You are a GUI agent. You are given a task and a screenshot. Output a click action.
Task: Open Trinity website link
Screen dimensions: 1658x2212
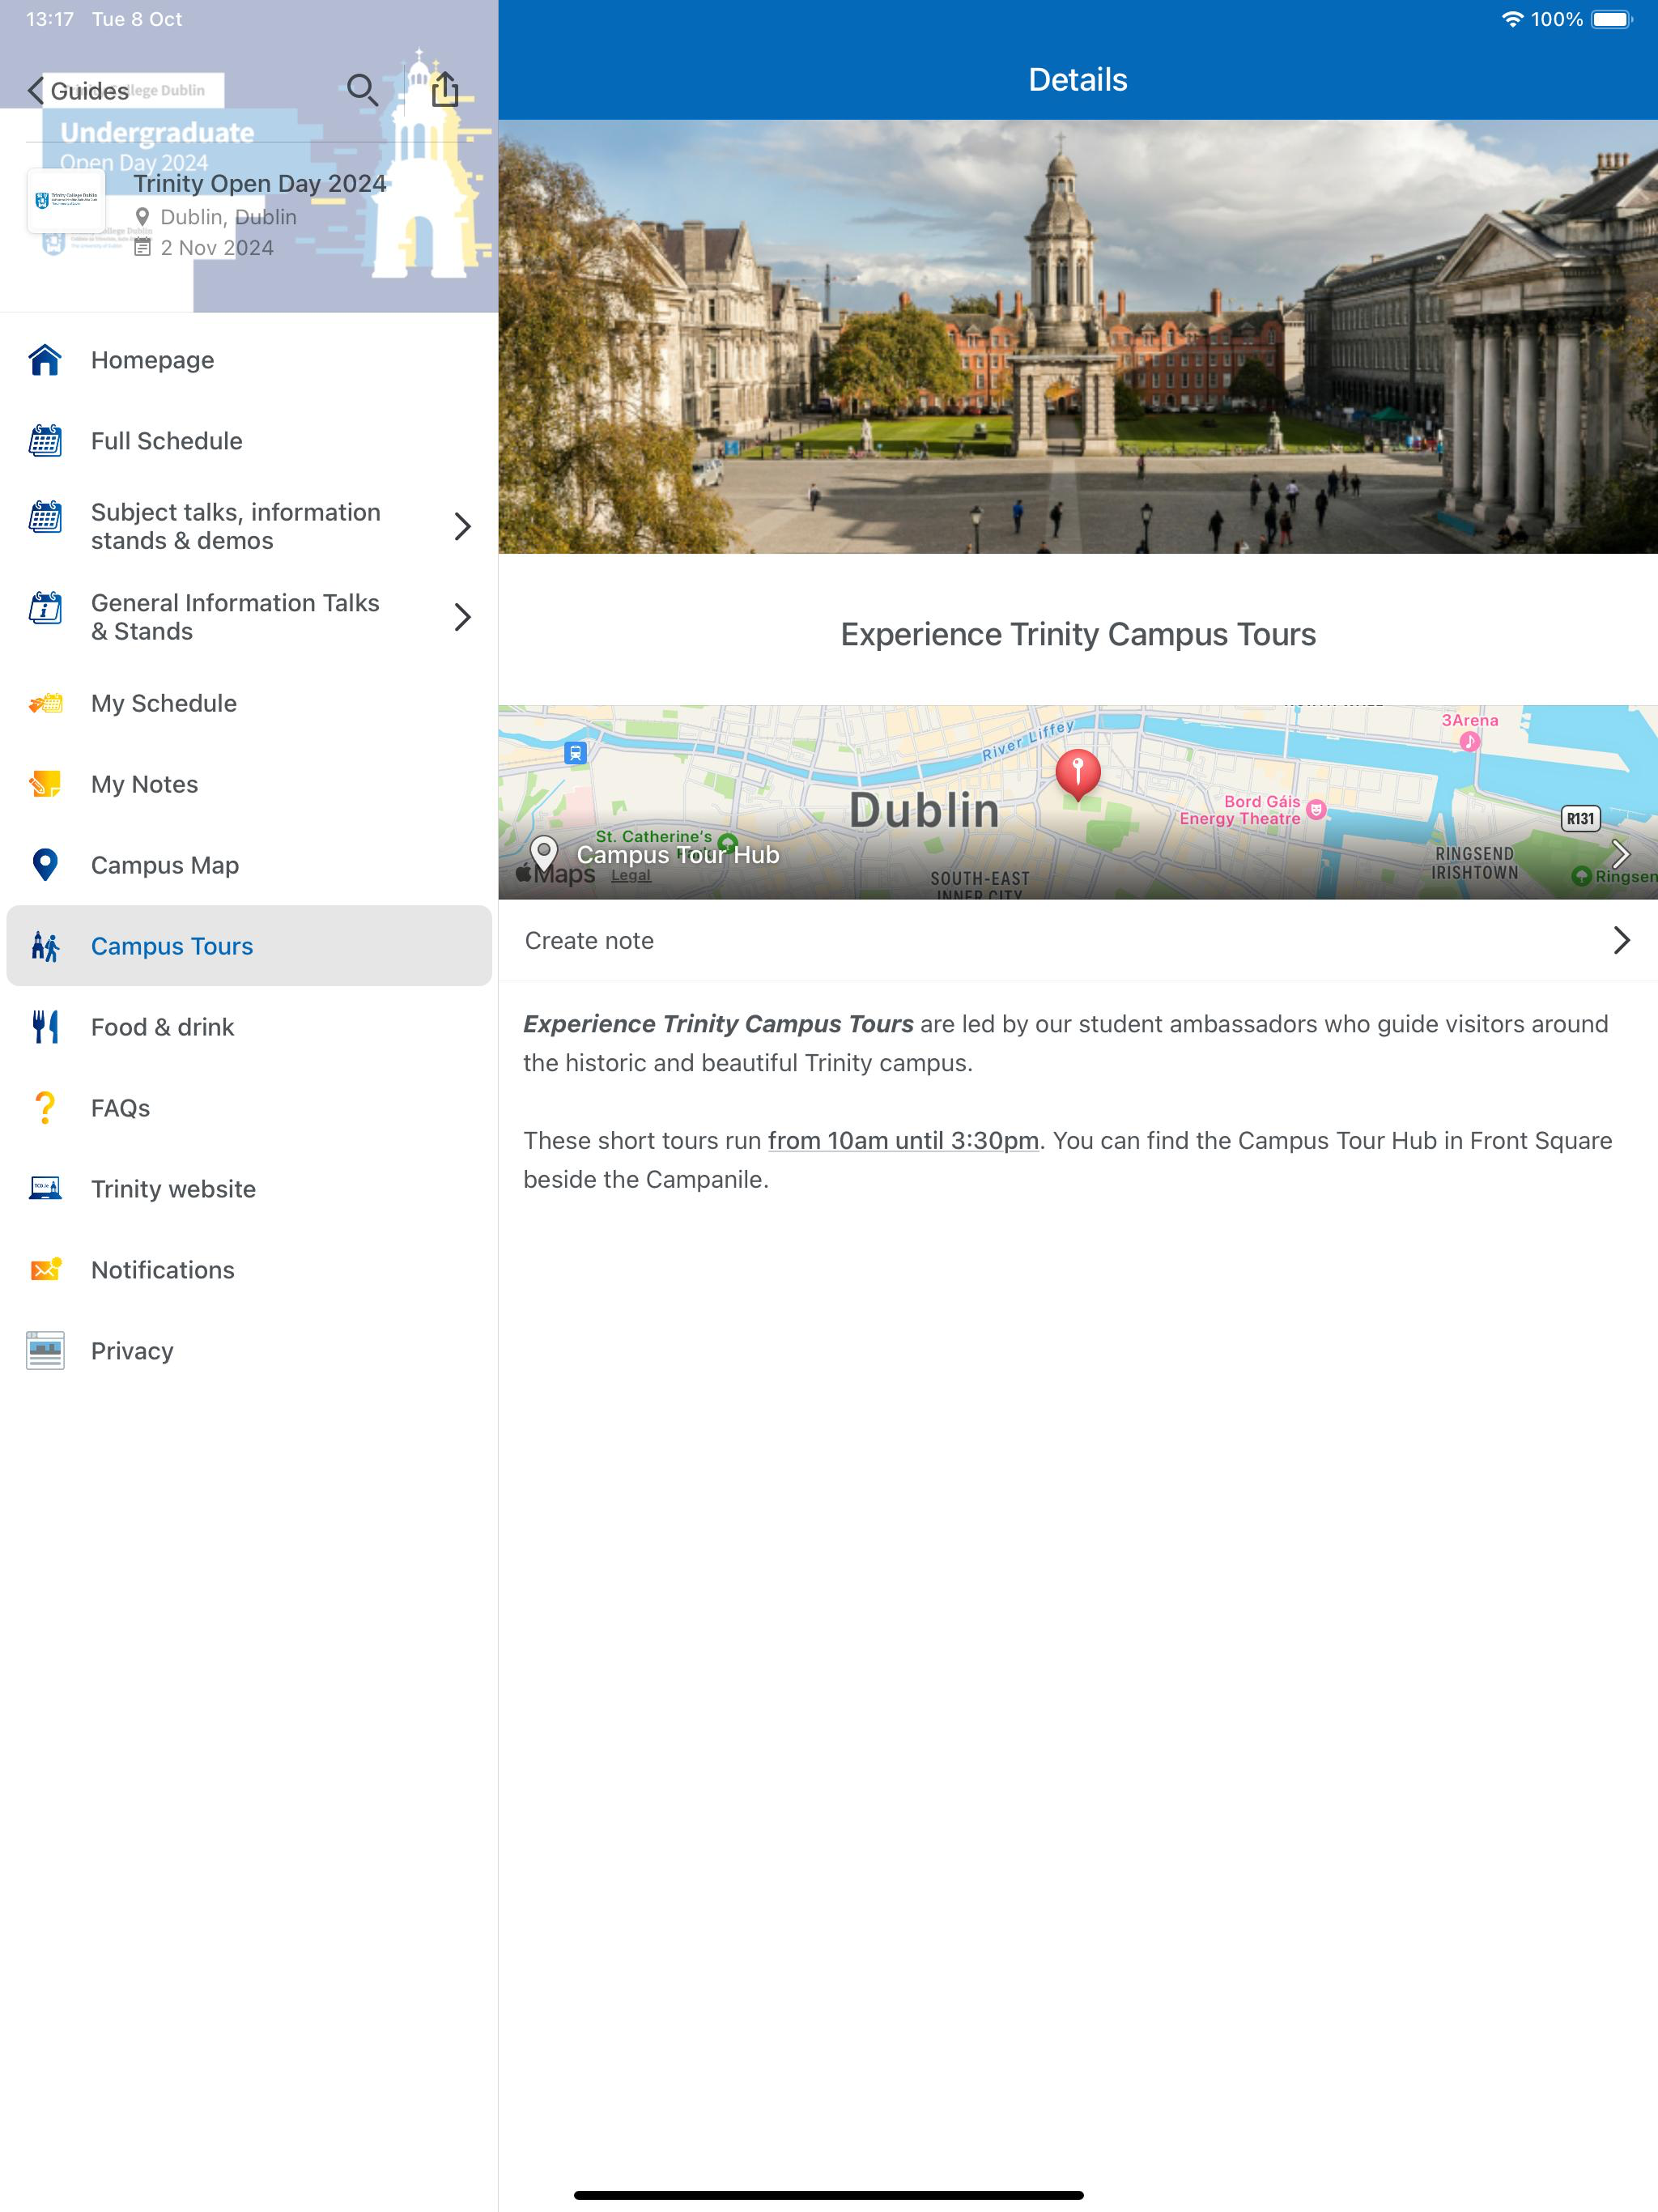173,1189
